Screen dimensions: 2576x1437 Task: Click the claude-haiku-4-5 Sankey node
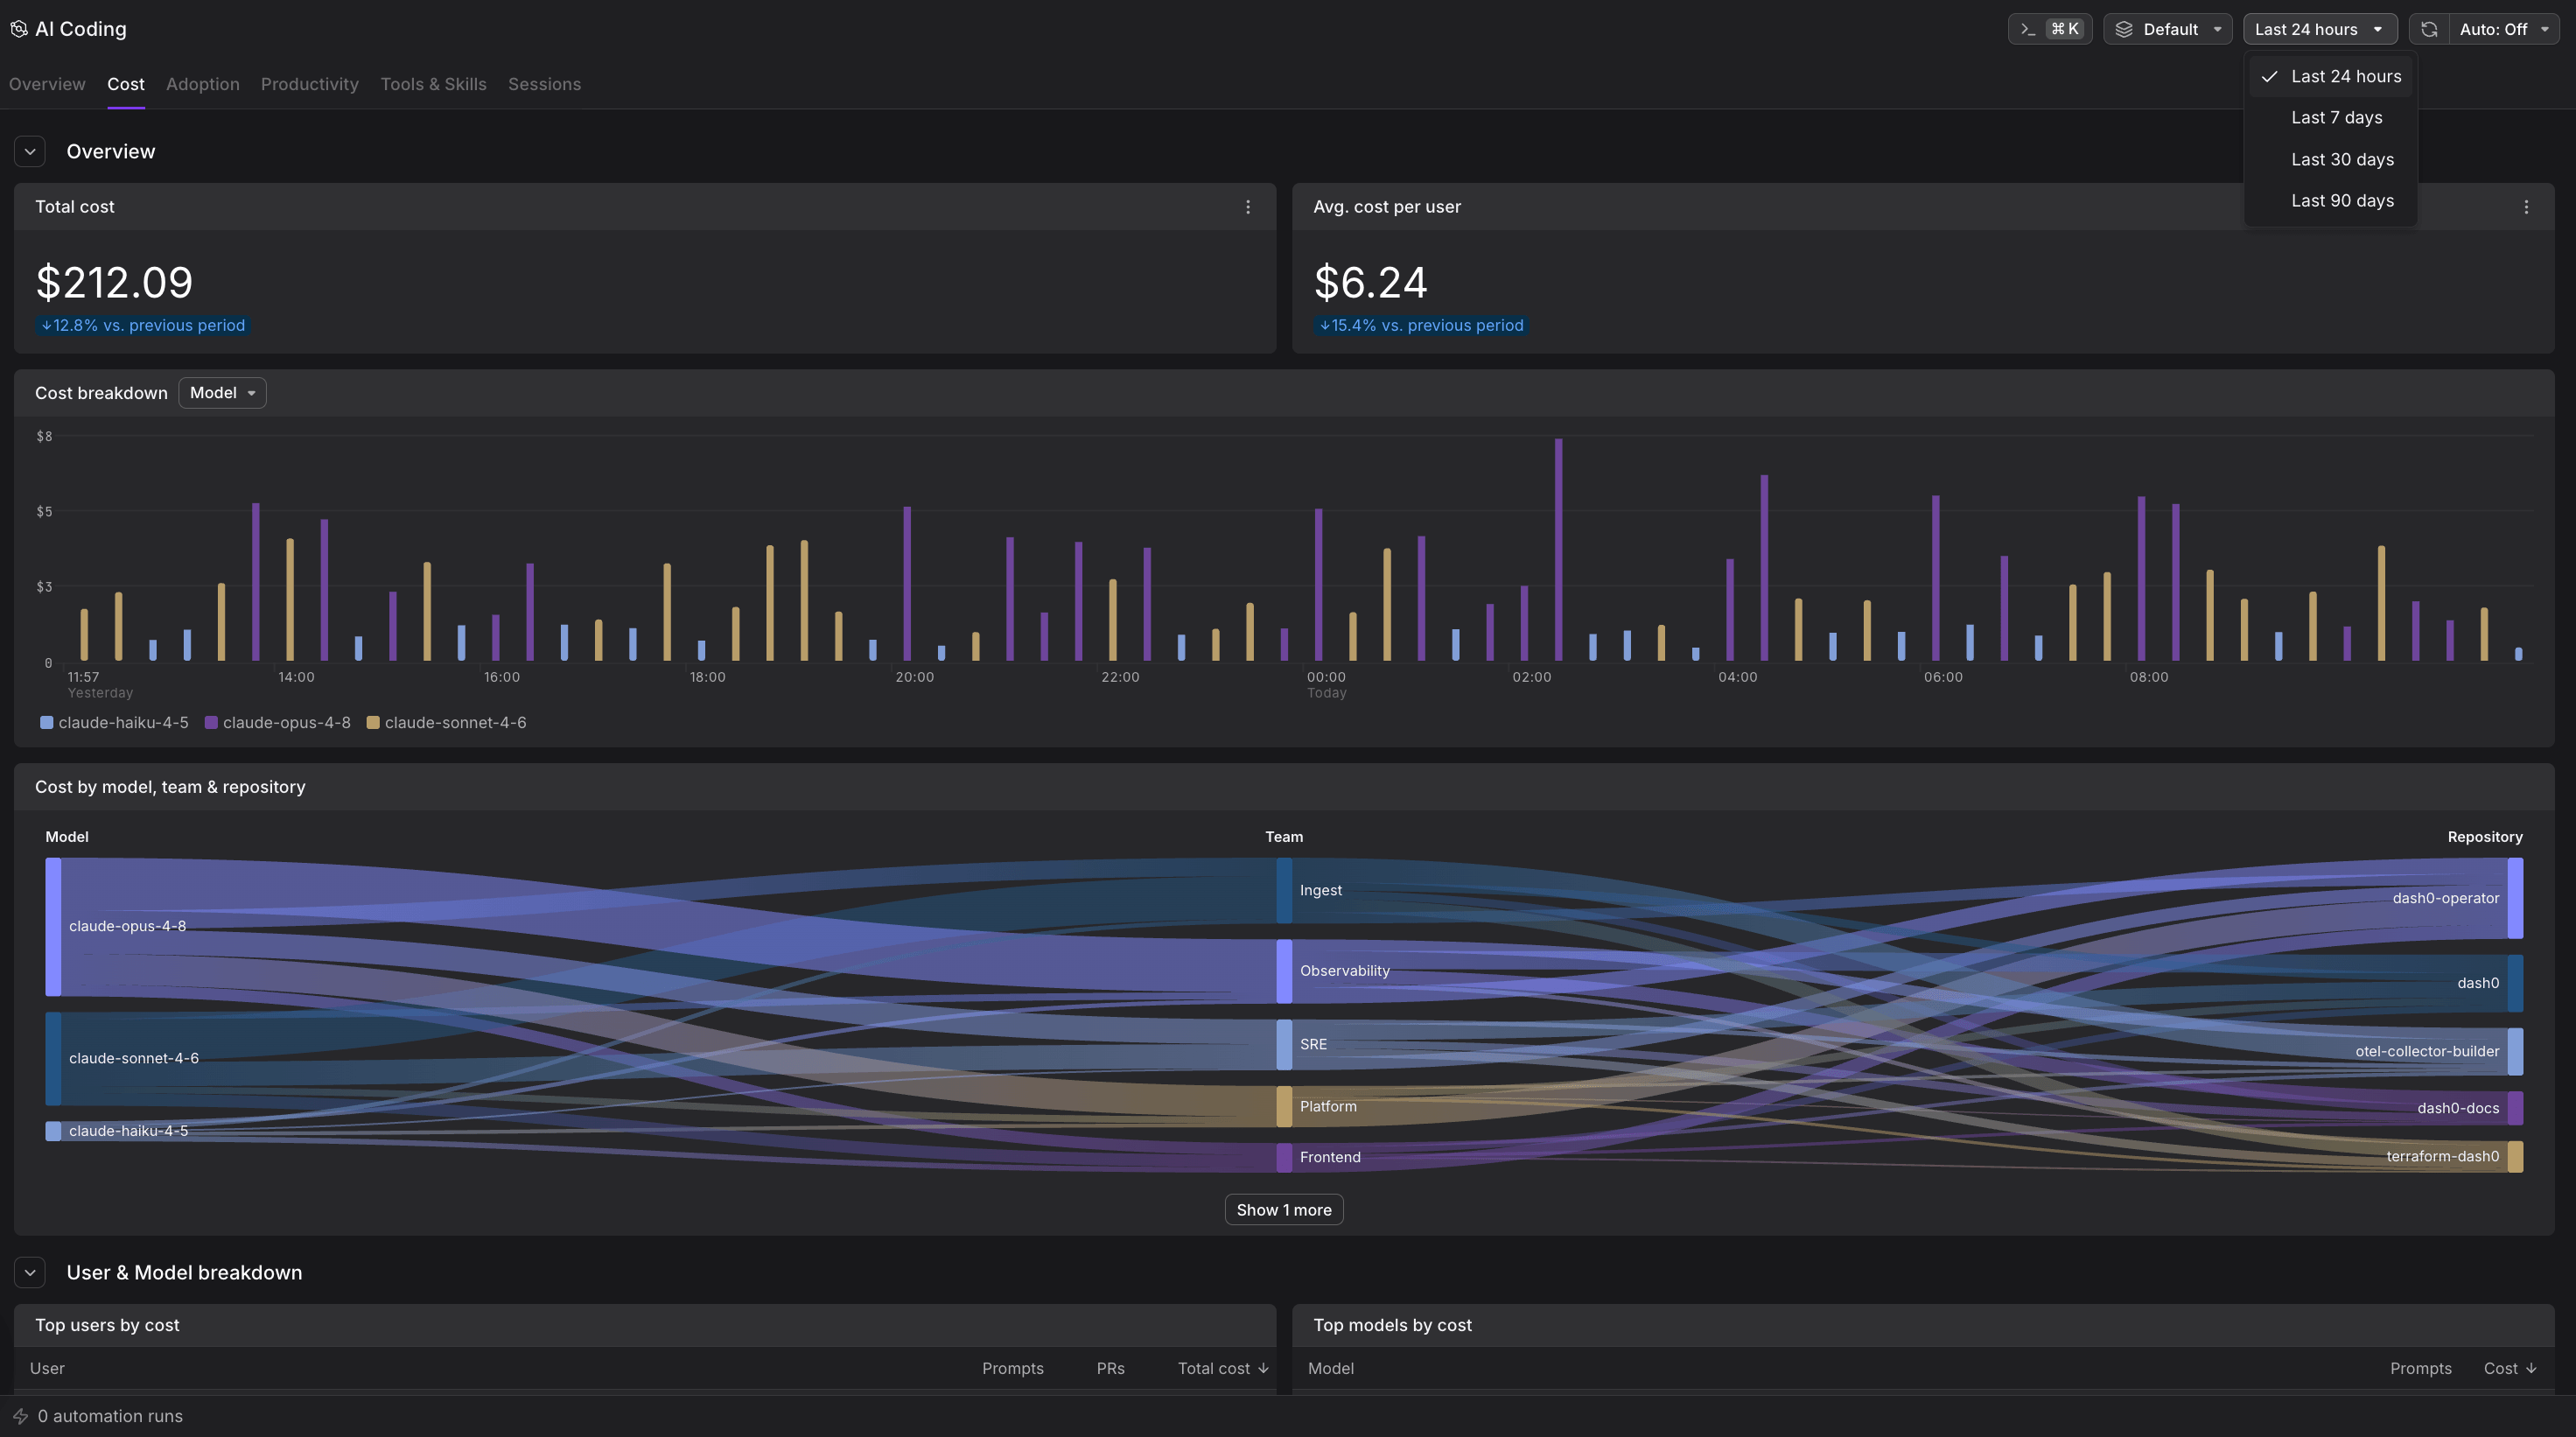[x=53, y=1131]
